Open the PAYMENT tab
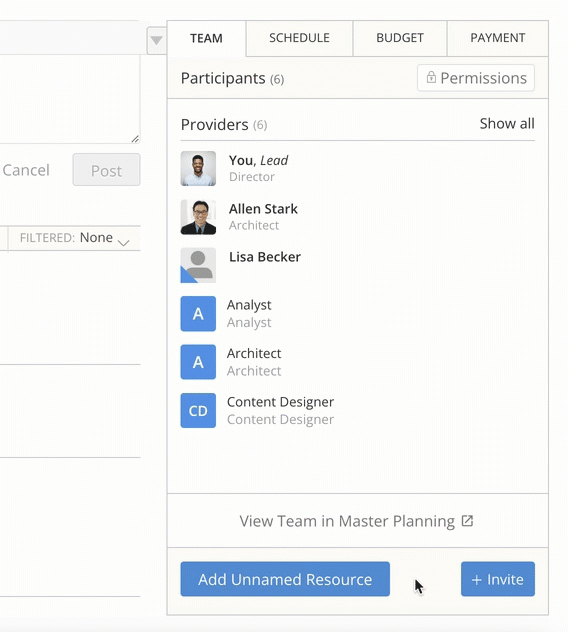 point(497,38)
